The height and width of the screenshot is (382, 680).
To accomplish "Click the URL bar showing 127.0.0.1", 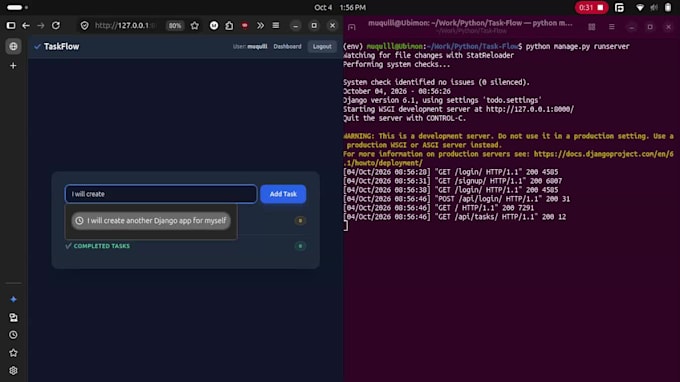I will coord(125,26).
